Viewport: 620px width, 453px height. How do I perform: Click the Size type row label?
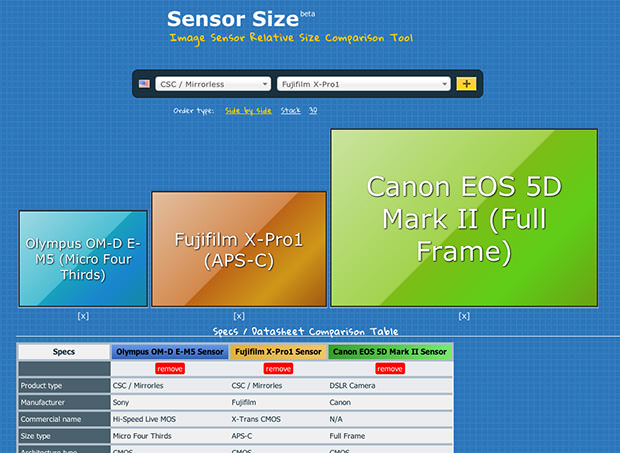64,436
